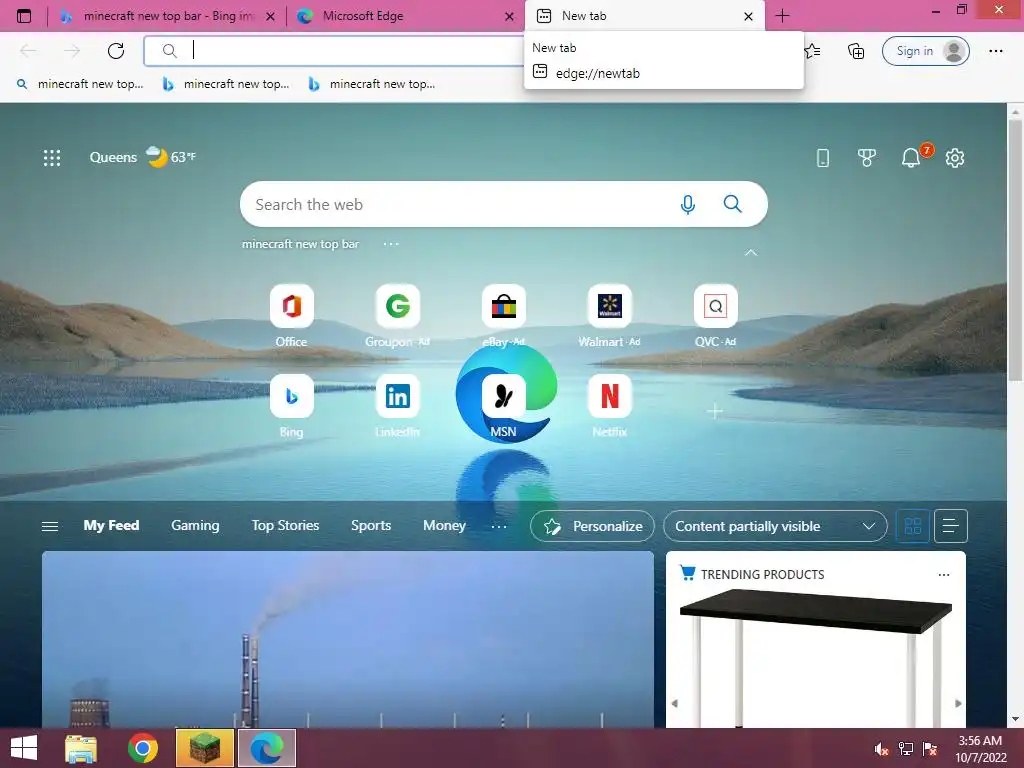Open the taskbar clock showing 3:56 AM

pyautogui.click(x=980, y=749)
